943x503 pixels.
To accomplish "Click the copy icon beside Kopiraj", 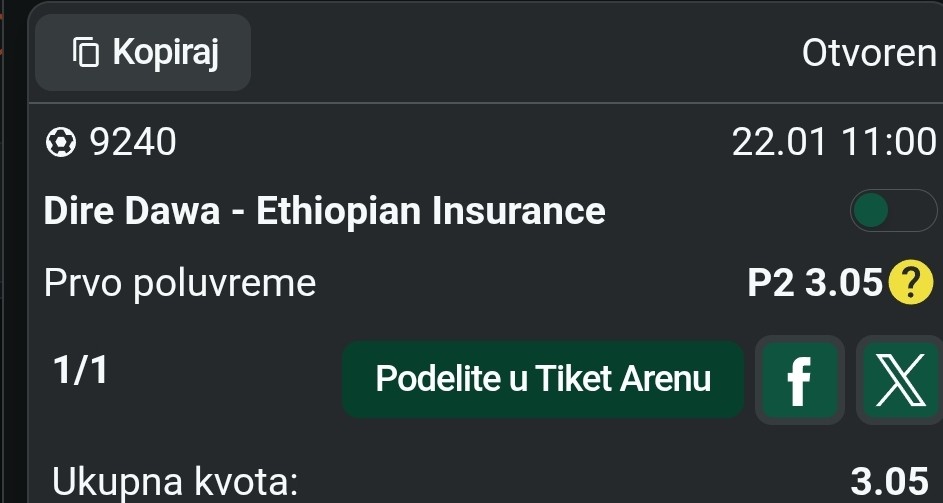I will (x=86, y=52).
